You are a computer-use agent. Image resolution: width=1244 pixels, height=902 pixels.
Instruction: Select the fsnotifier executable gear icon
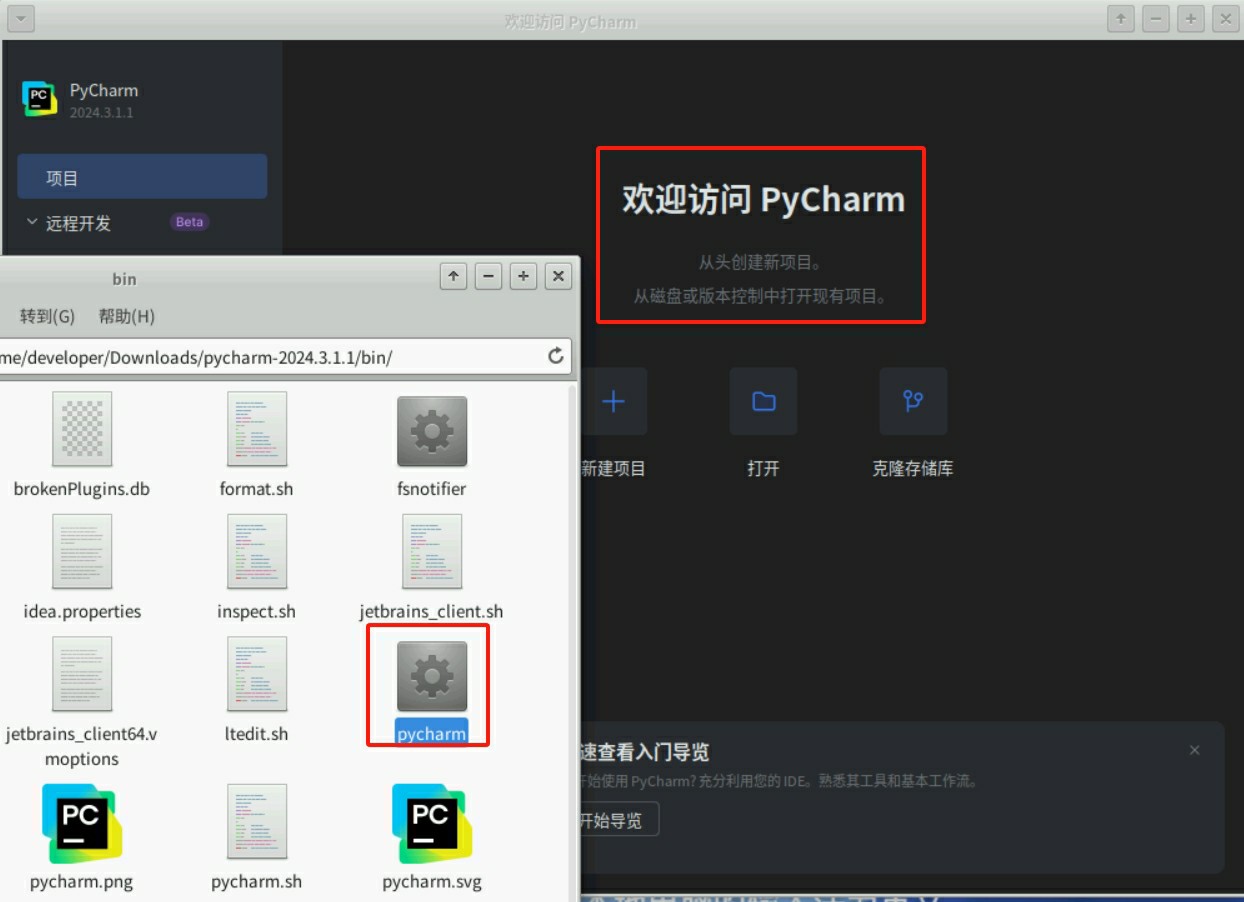point(432,431)
